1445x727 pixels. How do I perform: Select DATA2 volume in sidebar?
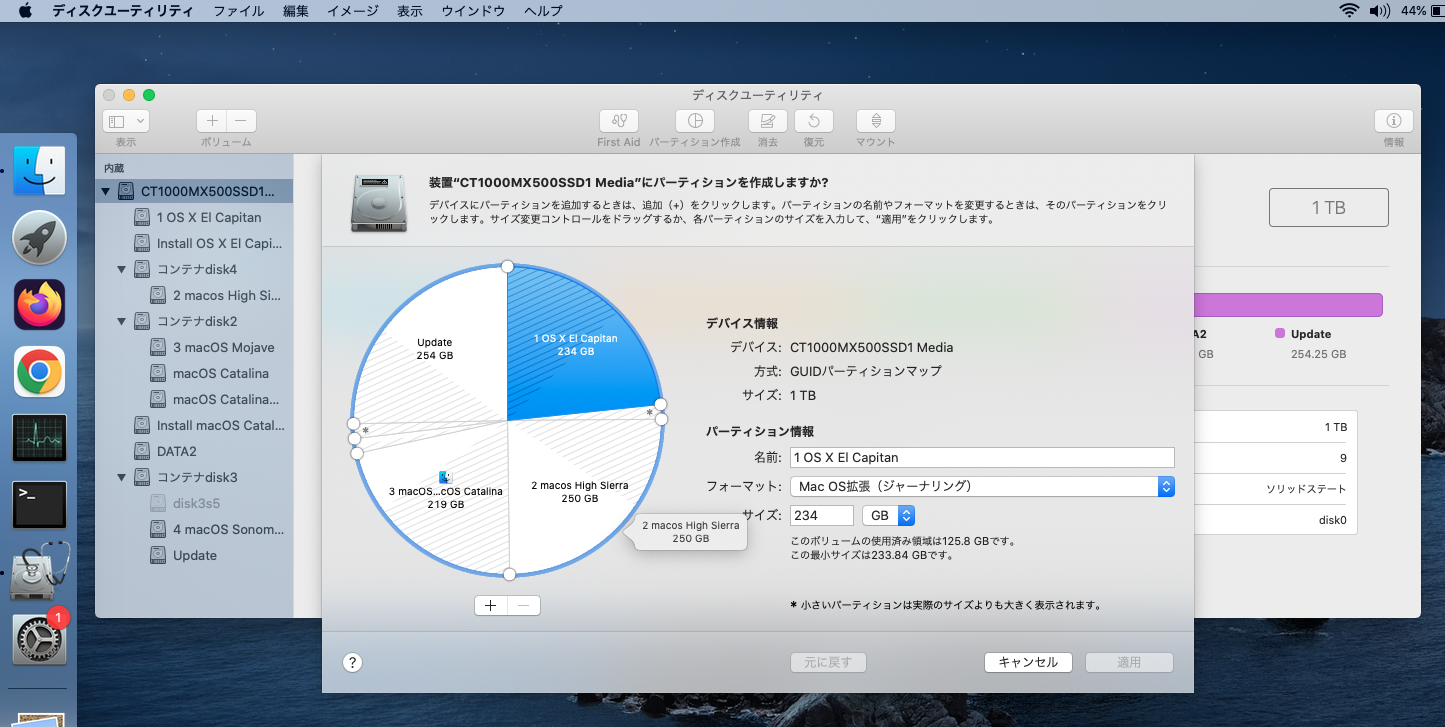coord(176,451)
